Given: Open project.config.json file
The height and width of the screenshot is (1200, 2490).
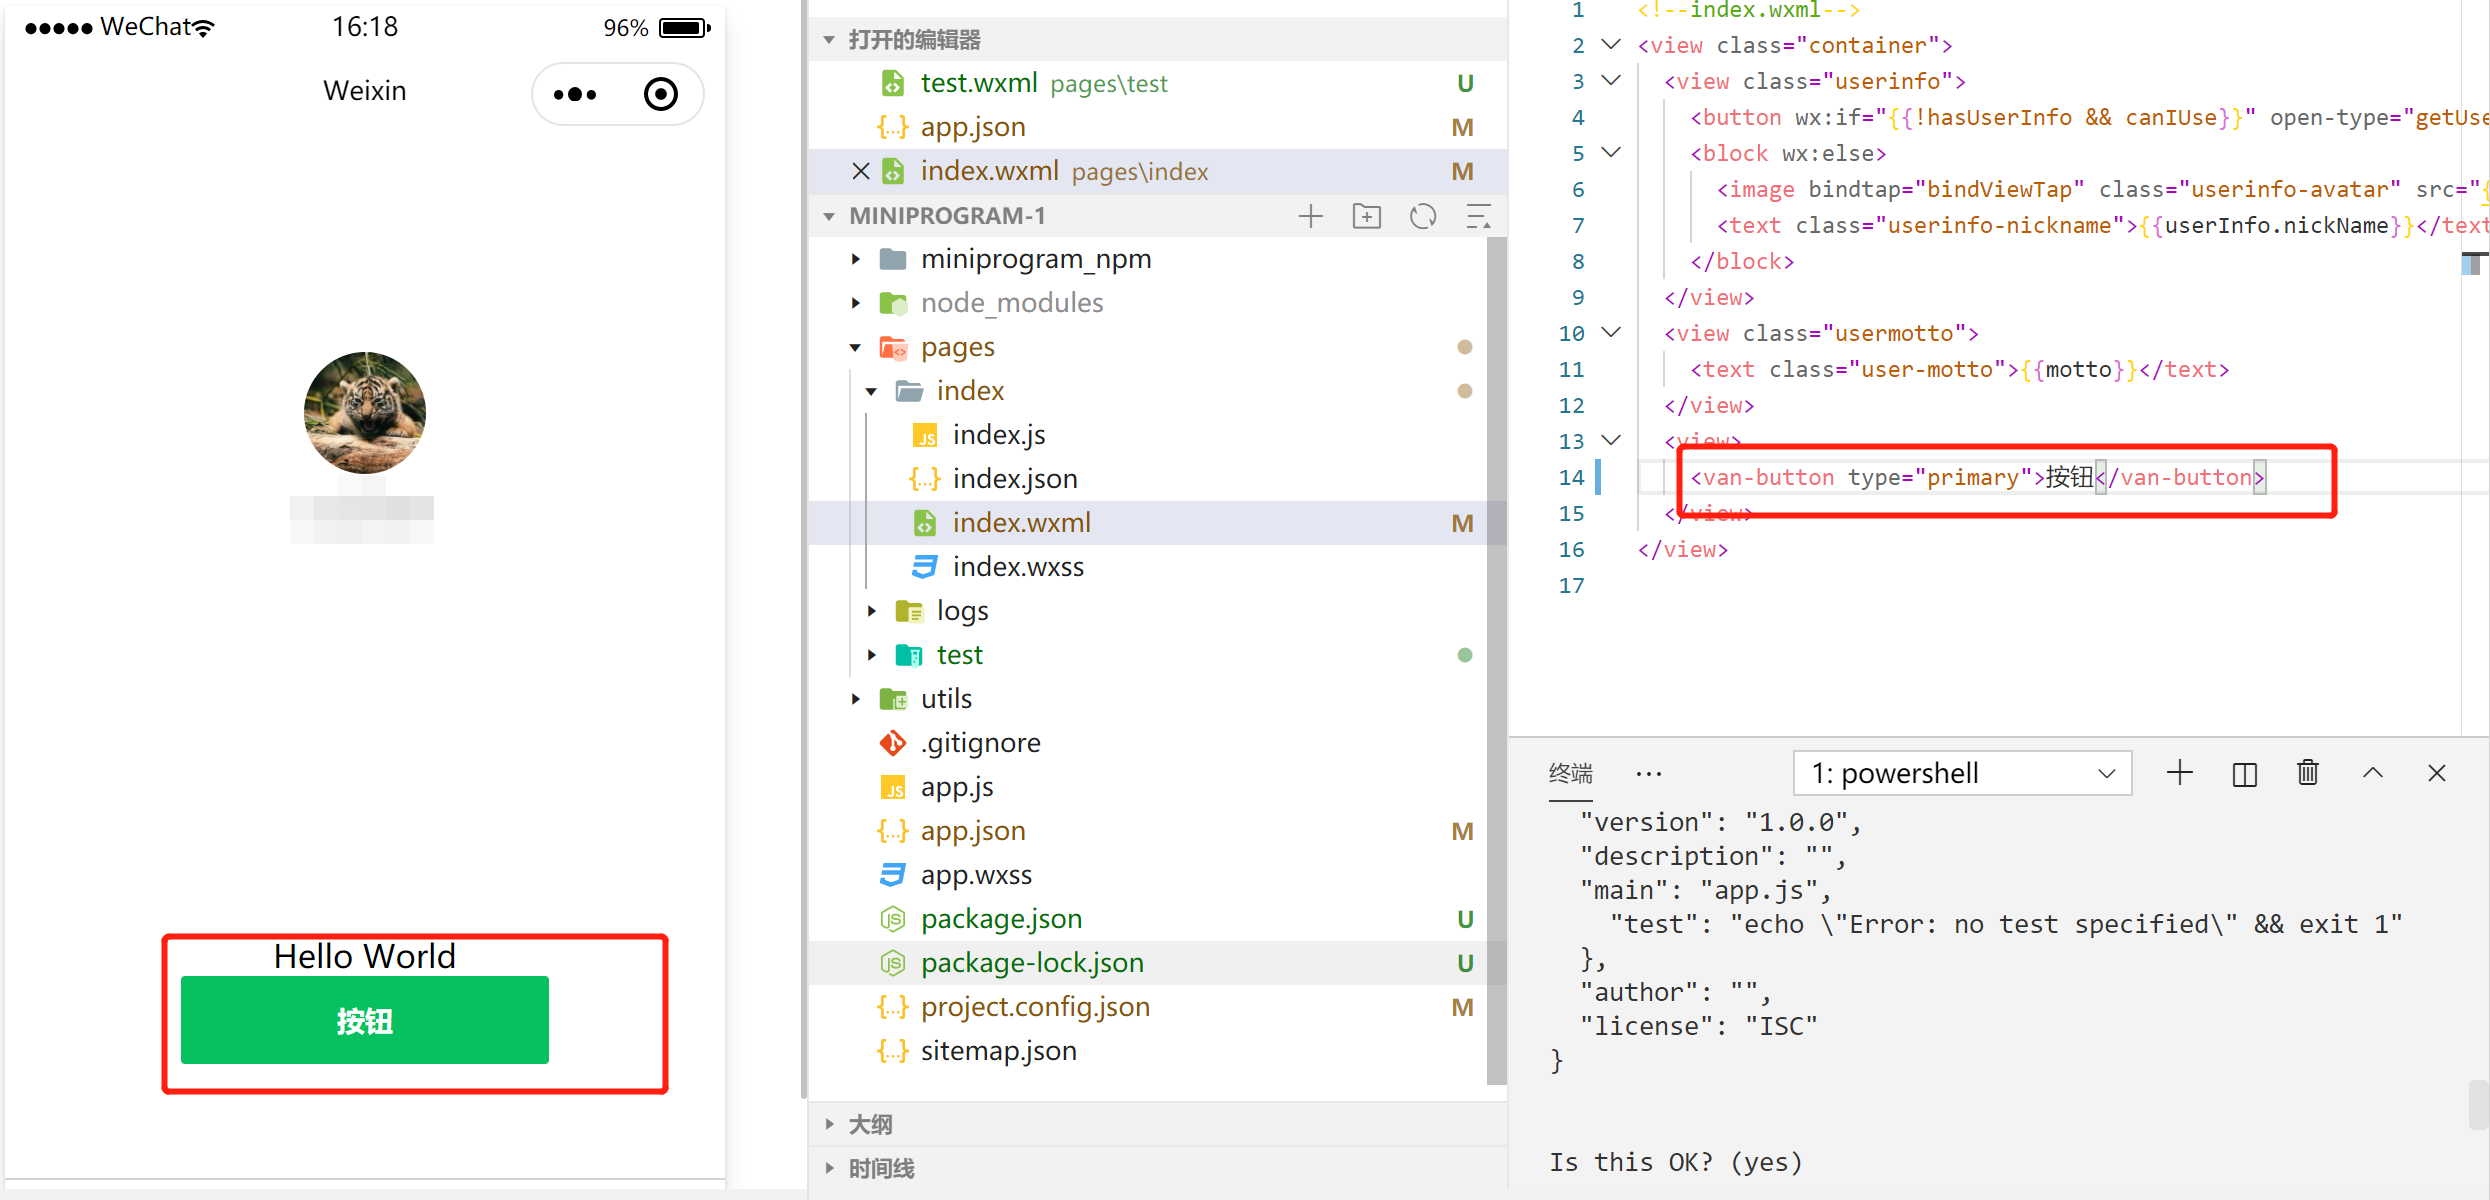Looking at the screenshot, I should click(x=1148, y=1007).
